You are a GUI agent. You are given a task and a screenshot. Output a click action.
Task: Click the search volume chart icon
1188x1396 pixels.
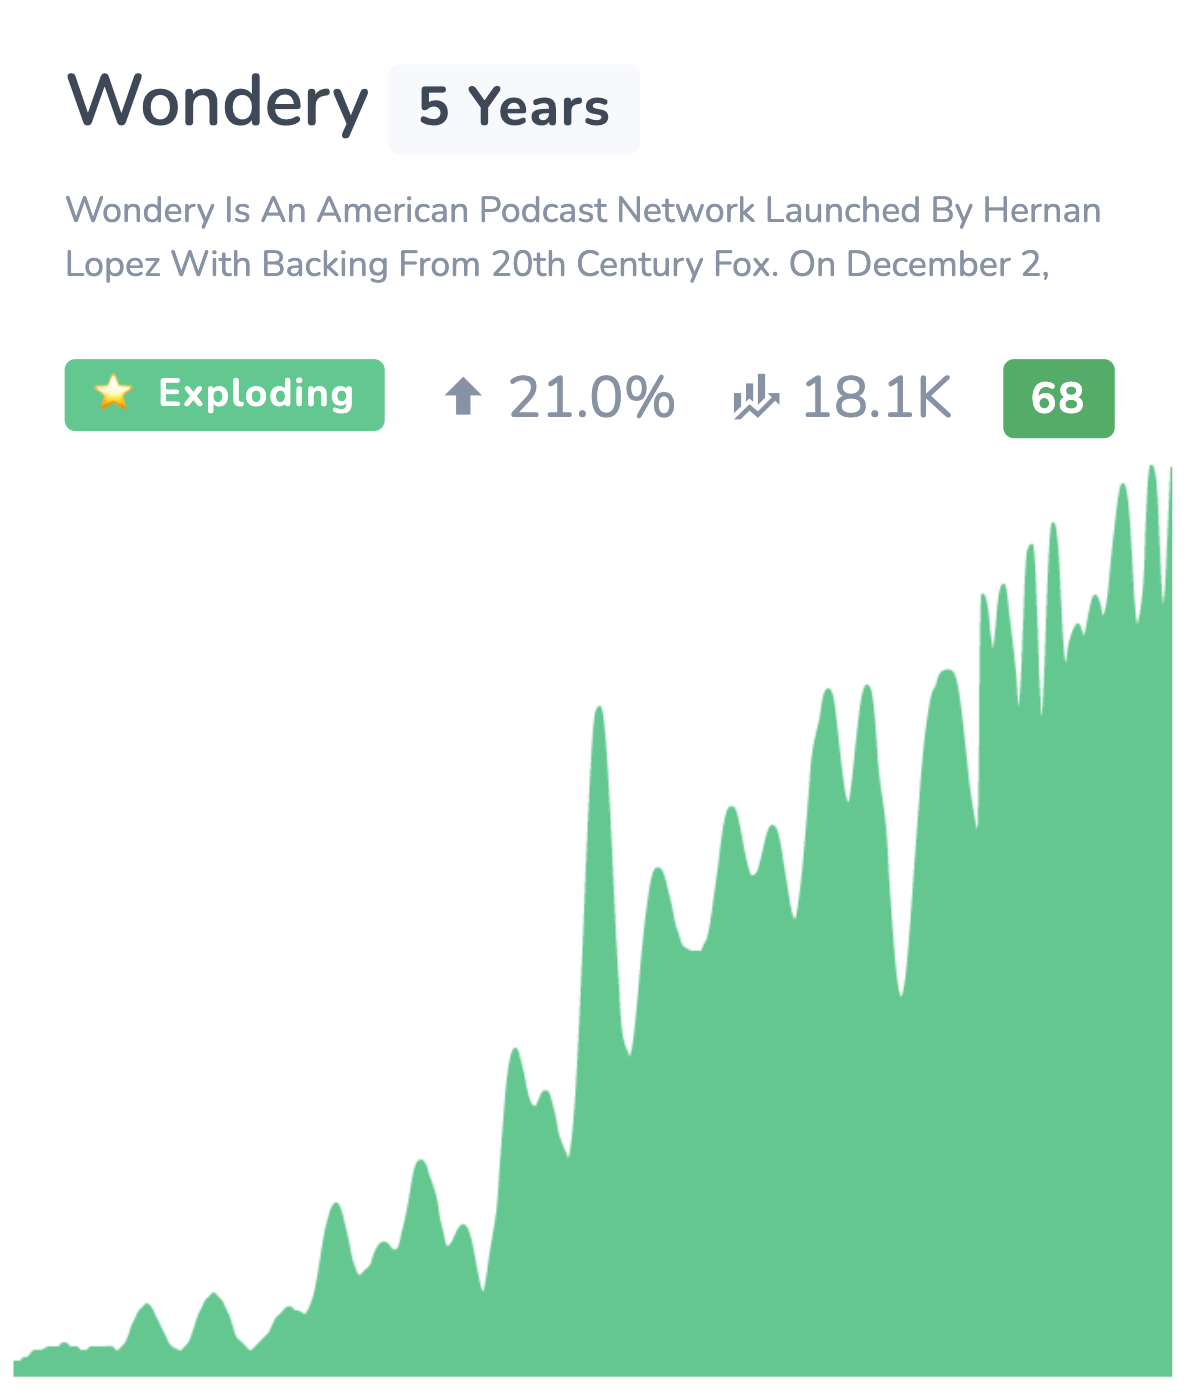755,396
